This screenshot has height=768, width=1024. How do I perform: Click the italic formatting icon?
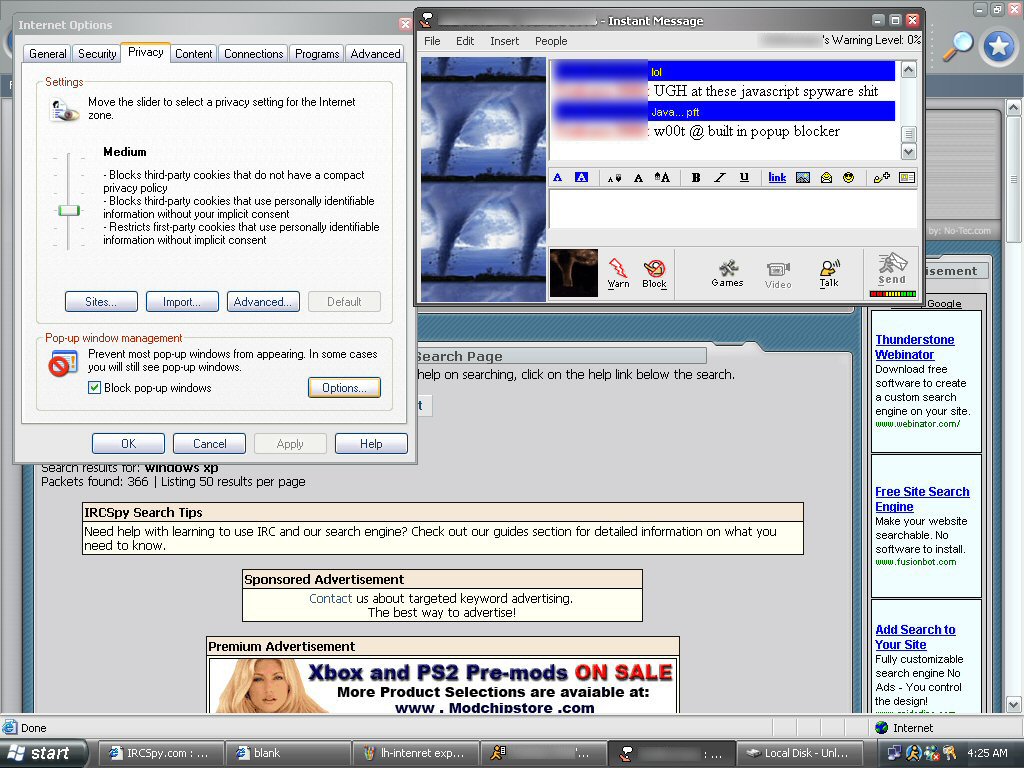(x=720, y=178)
